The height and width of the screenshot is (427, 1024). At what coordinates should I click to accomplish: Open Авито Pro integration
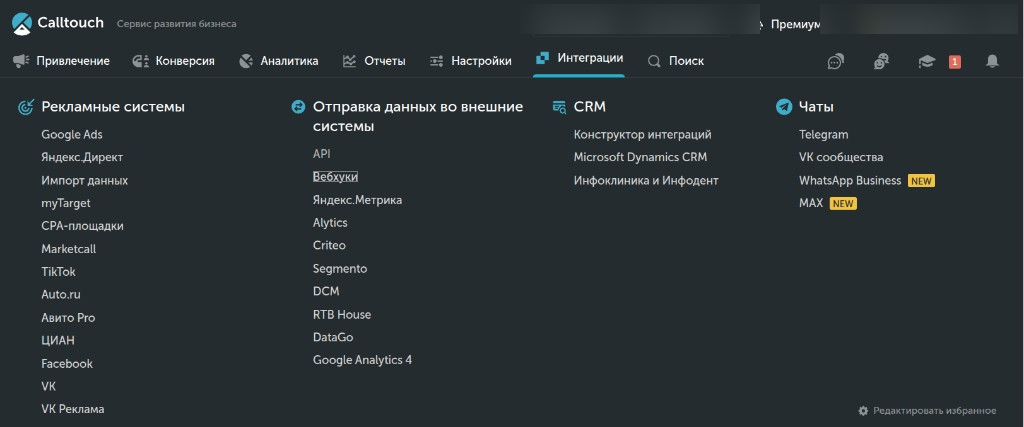(68, 318)
